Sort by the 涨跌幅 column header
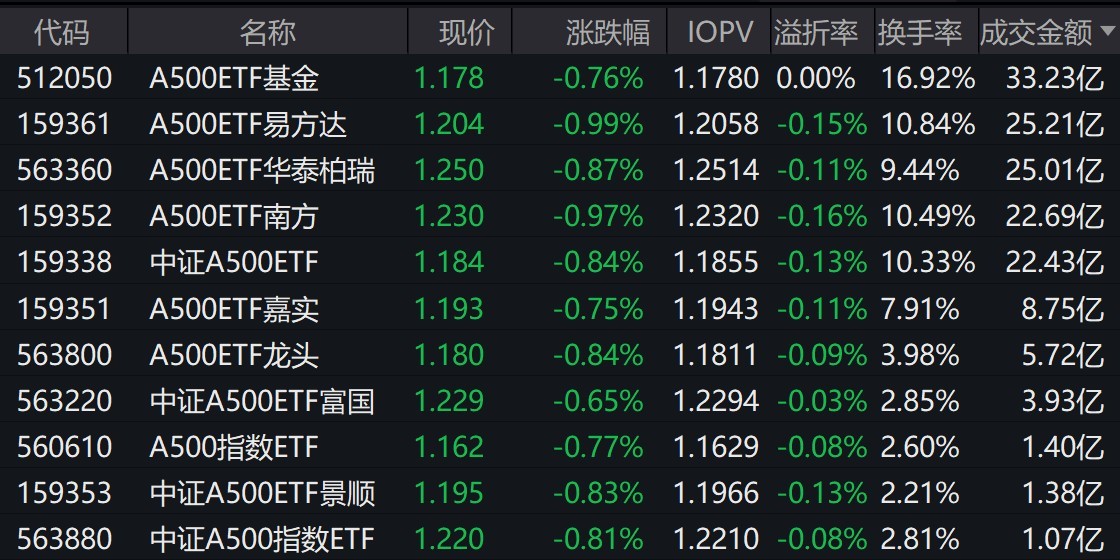Screen dimensions: 1120x560 [607, 32]
